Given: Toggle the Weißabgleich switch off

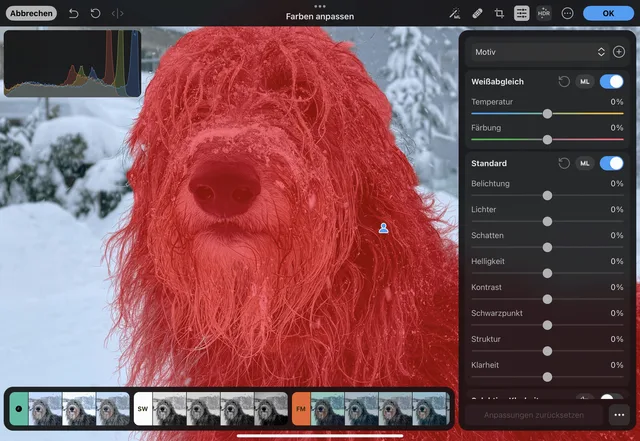Looking at the screenshot, I should point(611,81).
